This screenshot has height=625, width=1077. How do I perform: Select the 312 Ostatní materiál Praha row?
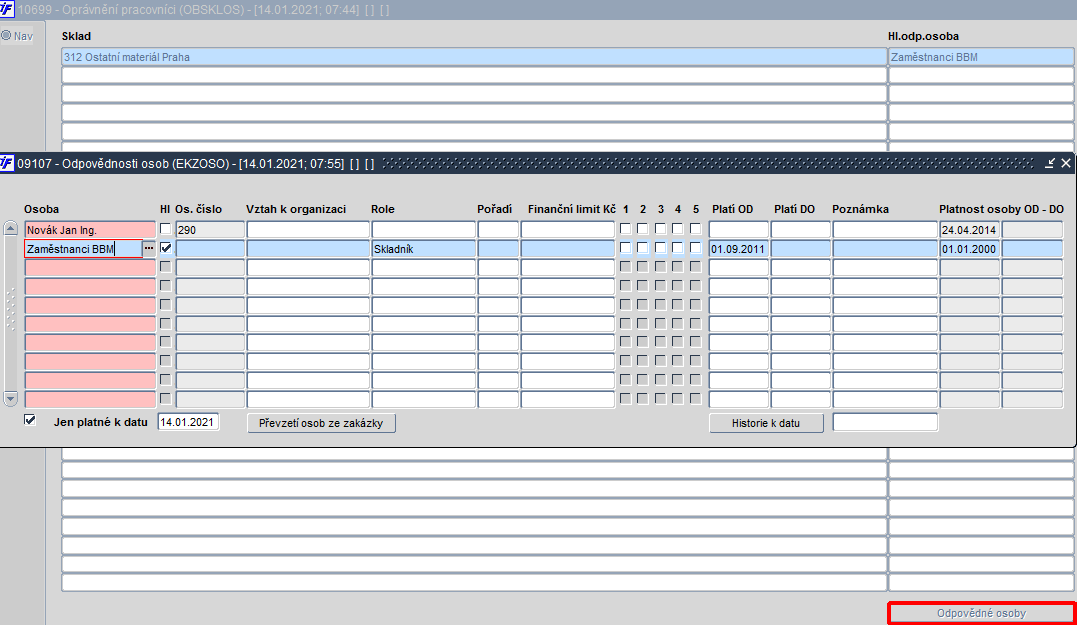[474, 57]
